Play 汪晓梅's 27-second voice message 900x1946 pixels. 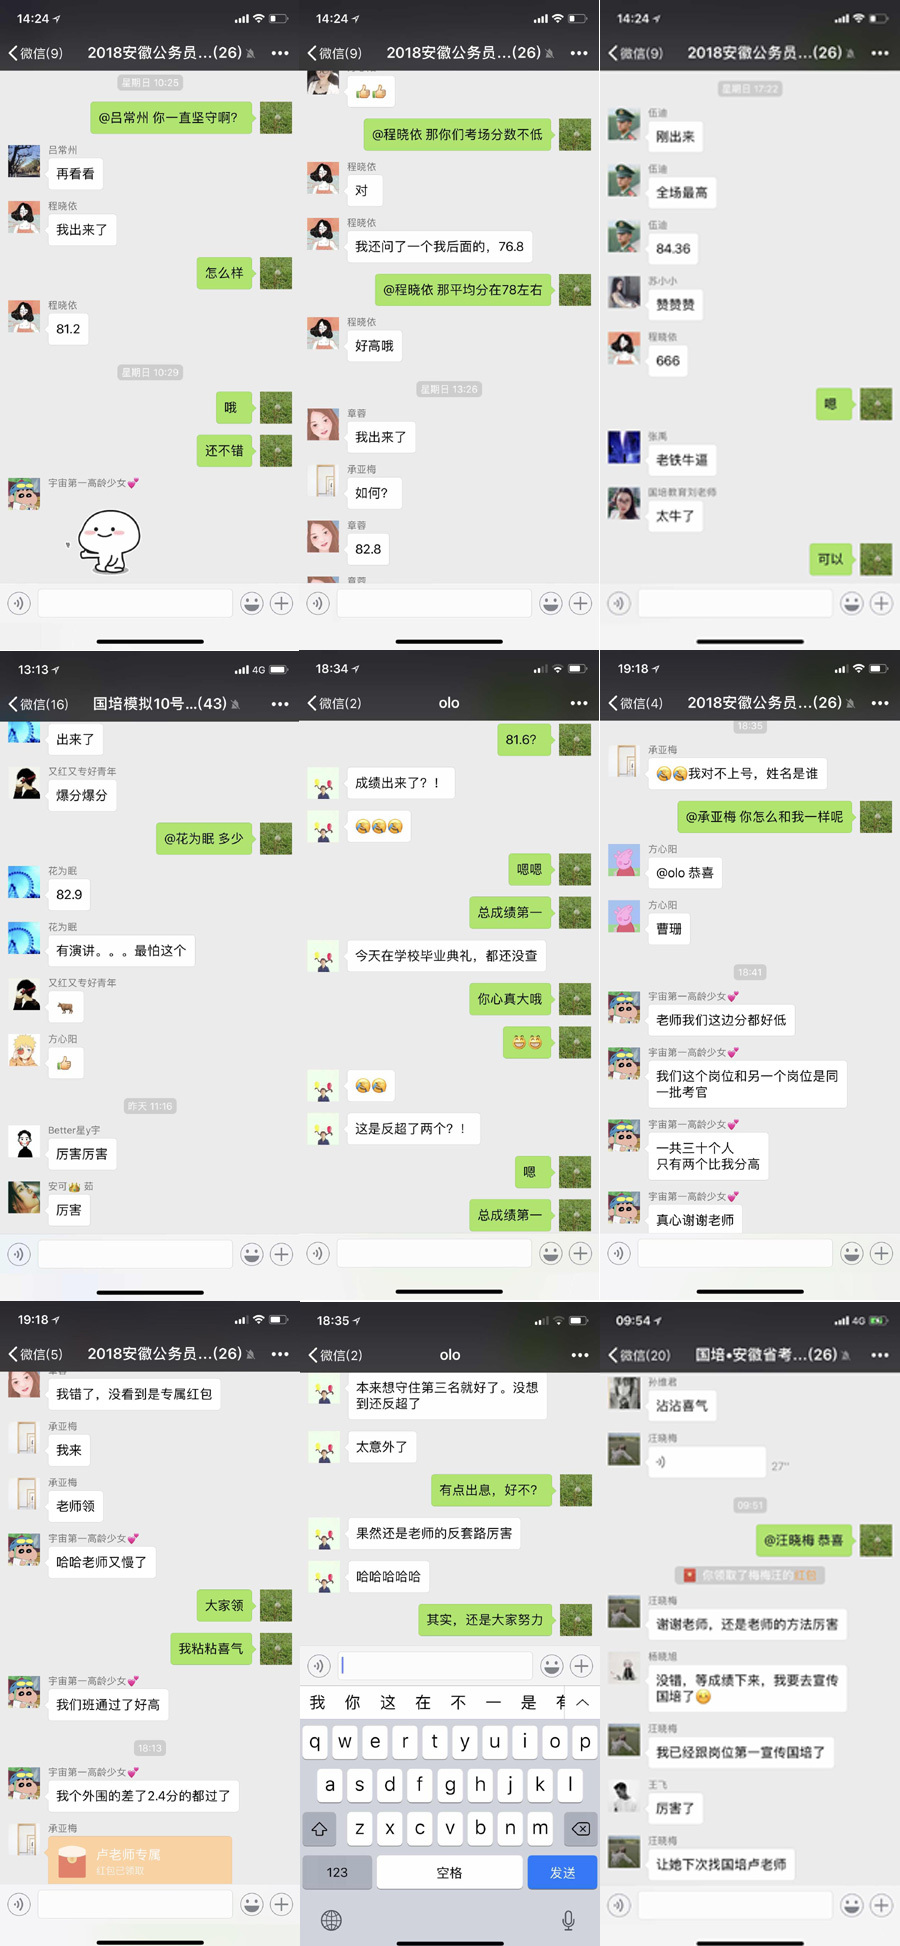pos(706,1462)
